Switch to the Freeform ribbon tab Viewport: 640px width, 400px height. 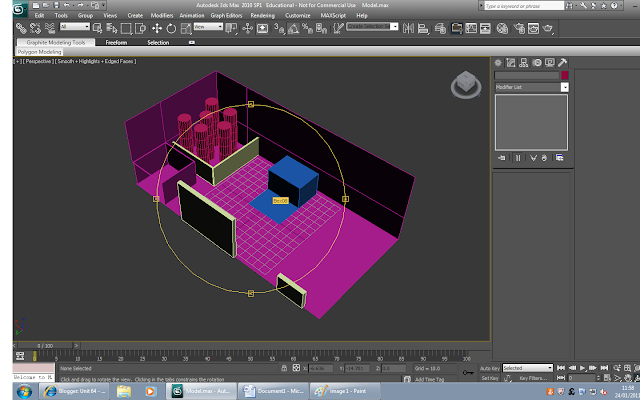pos(116,43)
